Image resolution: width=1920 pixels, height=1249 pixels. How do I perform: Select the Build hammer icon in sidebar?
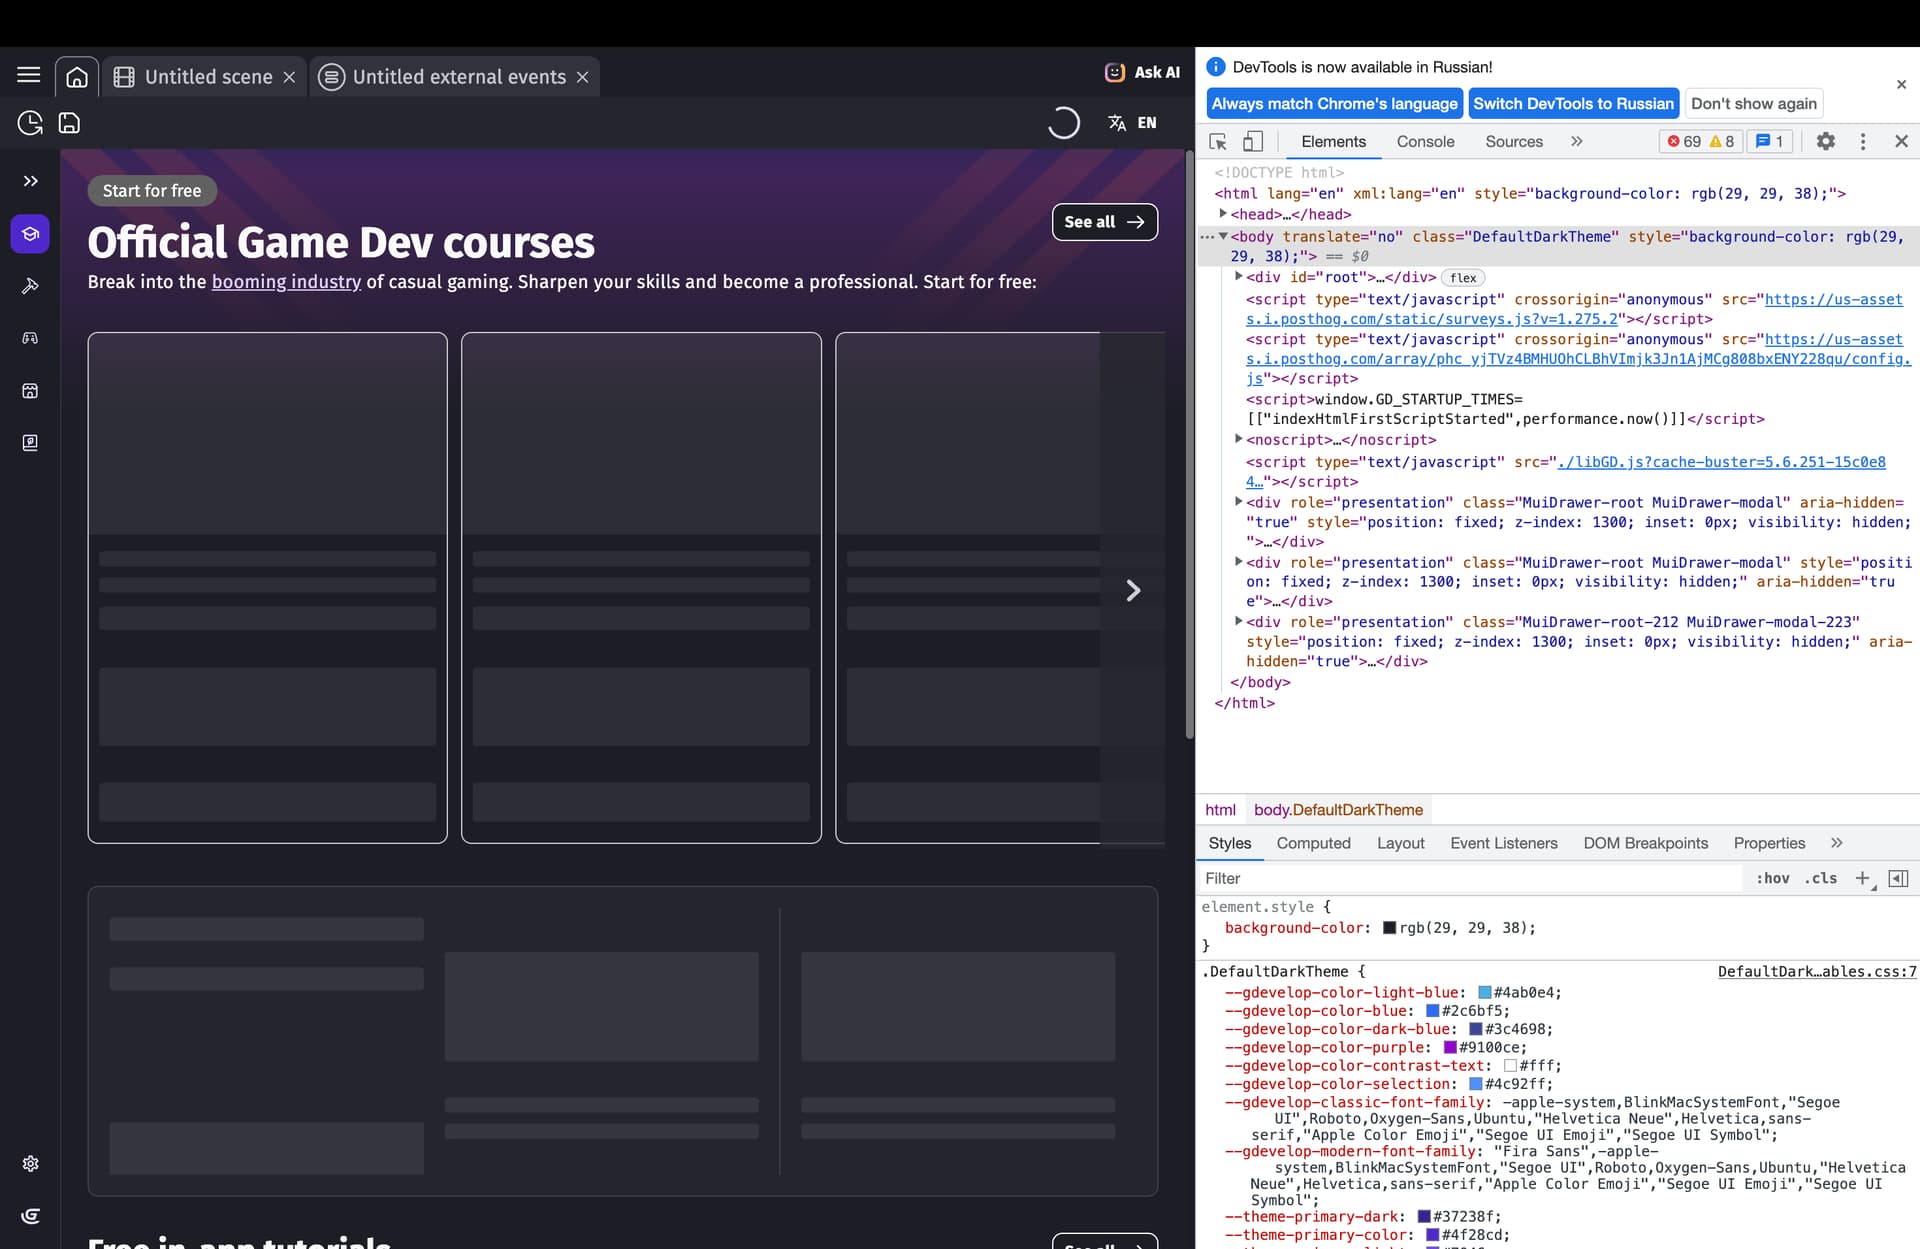(x=31, y=287)
